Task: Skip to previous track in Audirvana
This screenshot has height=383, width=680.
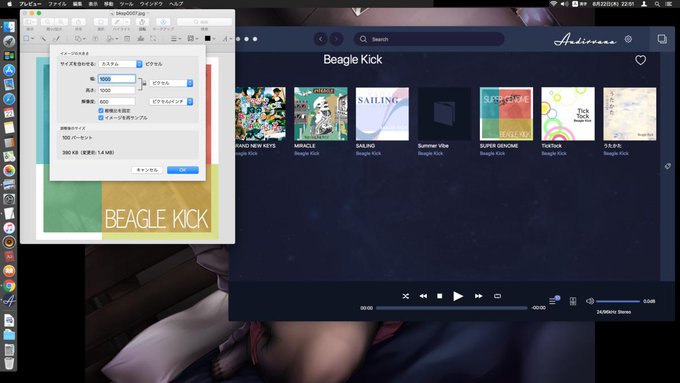Action: tap(423, 296)
